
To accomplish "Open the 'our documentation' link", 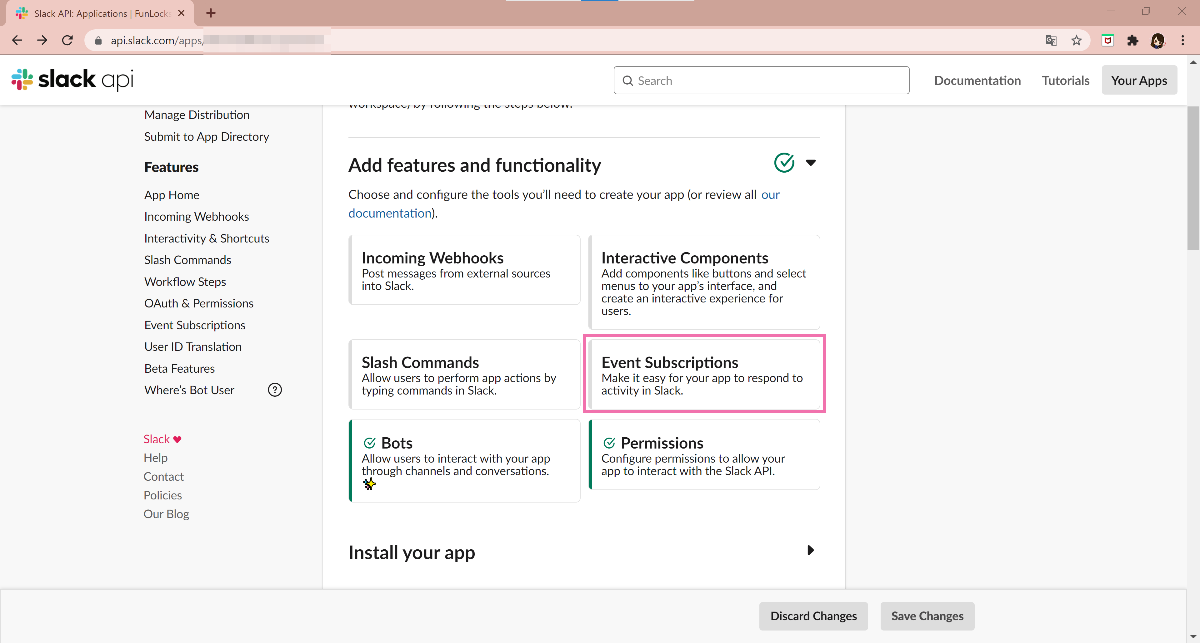I will coord(565,204).
